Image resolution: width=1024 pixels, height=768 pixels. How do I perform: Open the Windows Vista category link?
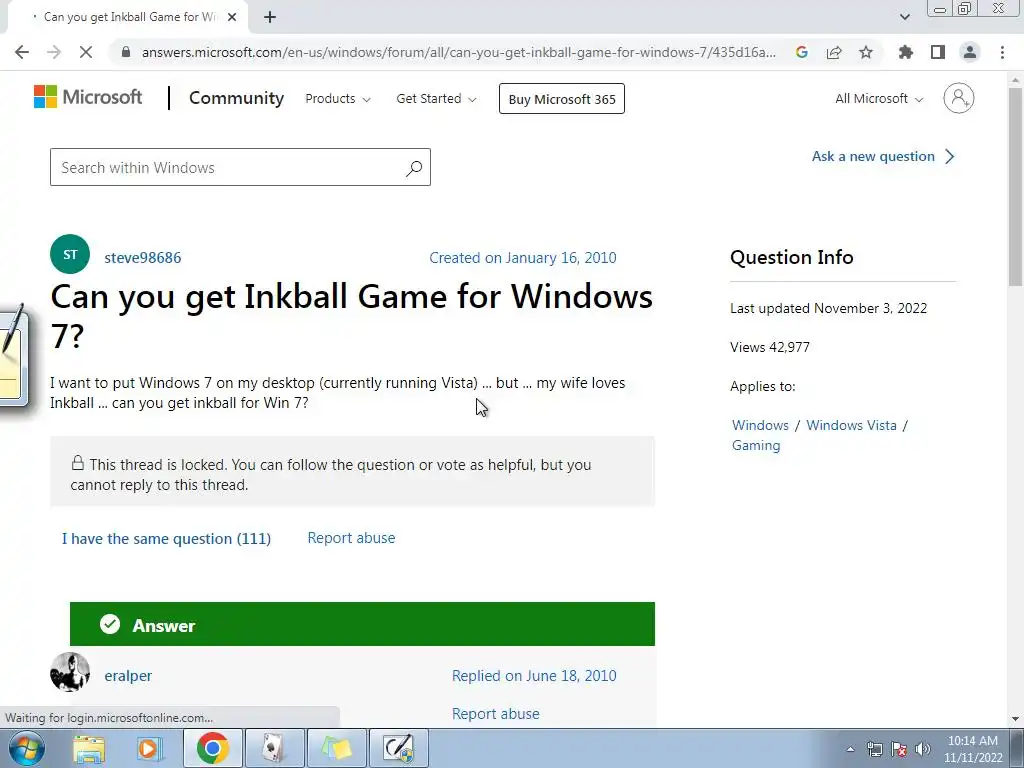click(852, 425)
